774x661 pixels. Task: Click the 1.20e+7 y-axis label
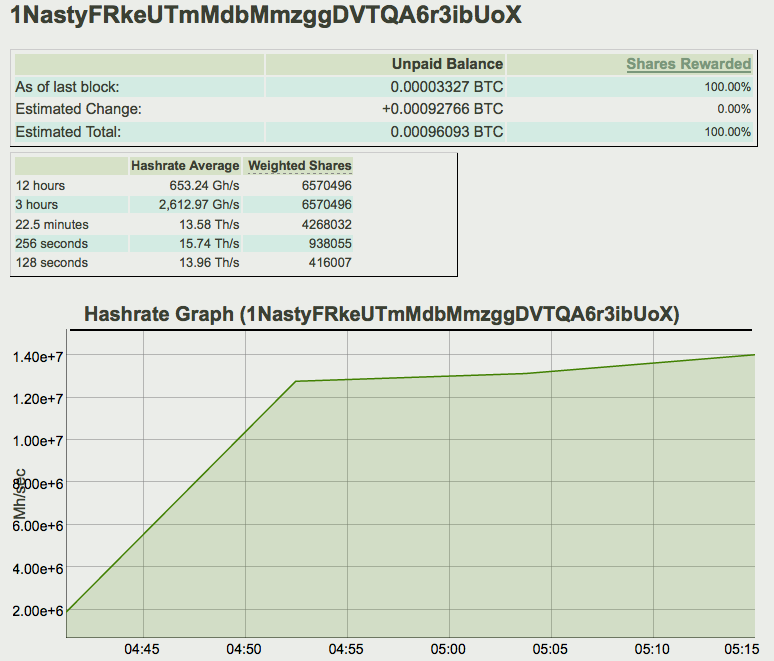(38, 398)
